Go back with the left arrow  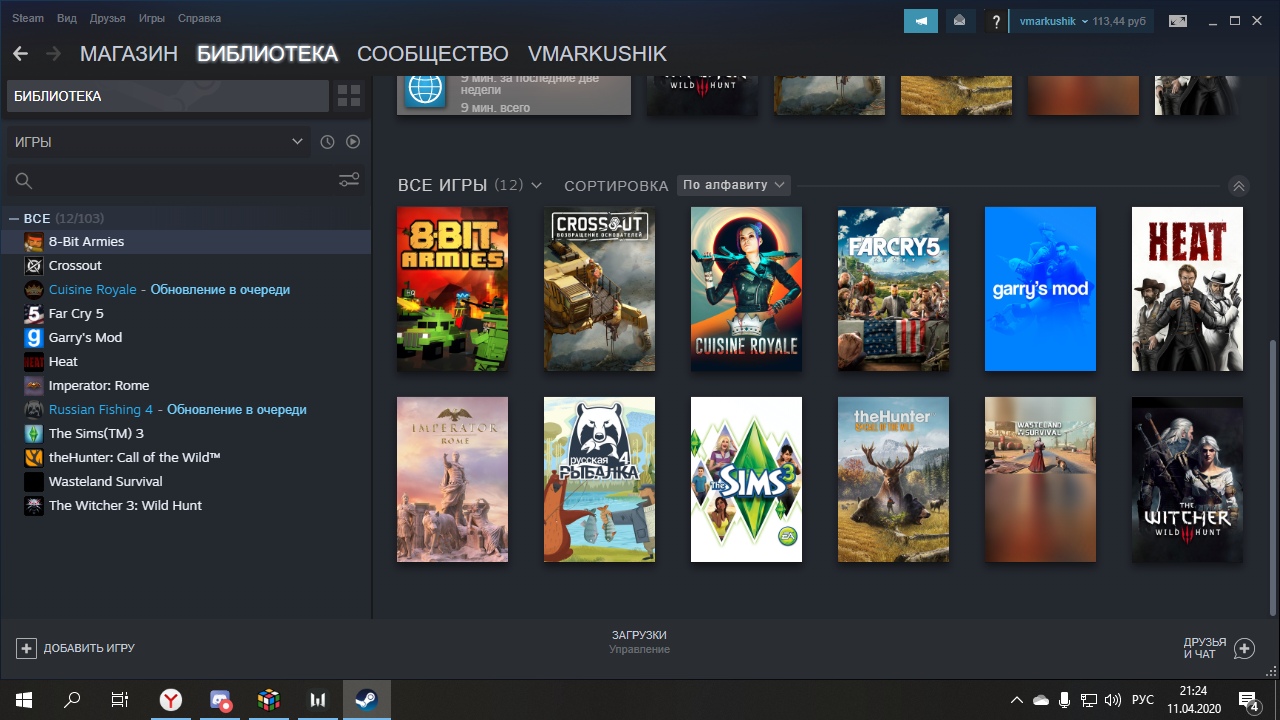click(20, 54)
